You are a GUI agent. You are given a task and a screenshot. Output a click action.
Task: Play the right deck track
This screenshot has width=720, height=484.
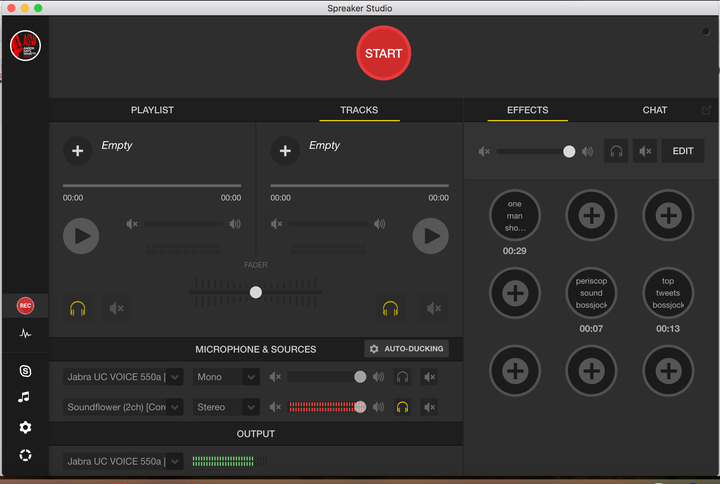(431, 236)
